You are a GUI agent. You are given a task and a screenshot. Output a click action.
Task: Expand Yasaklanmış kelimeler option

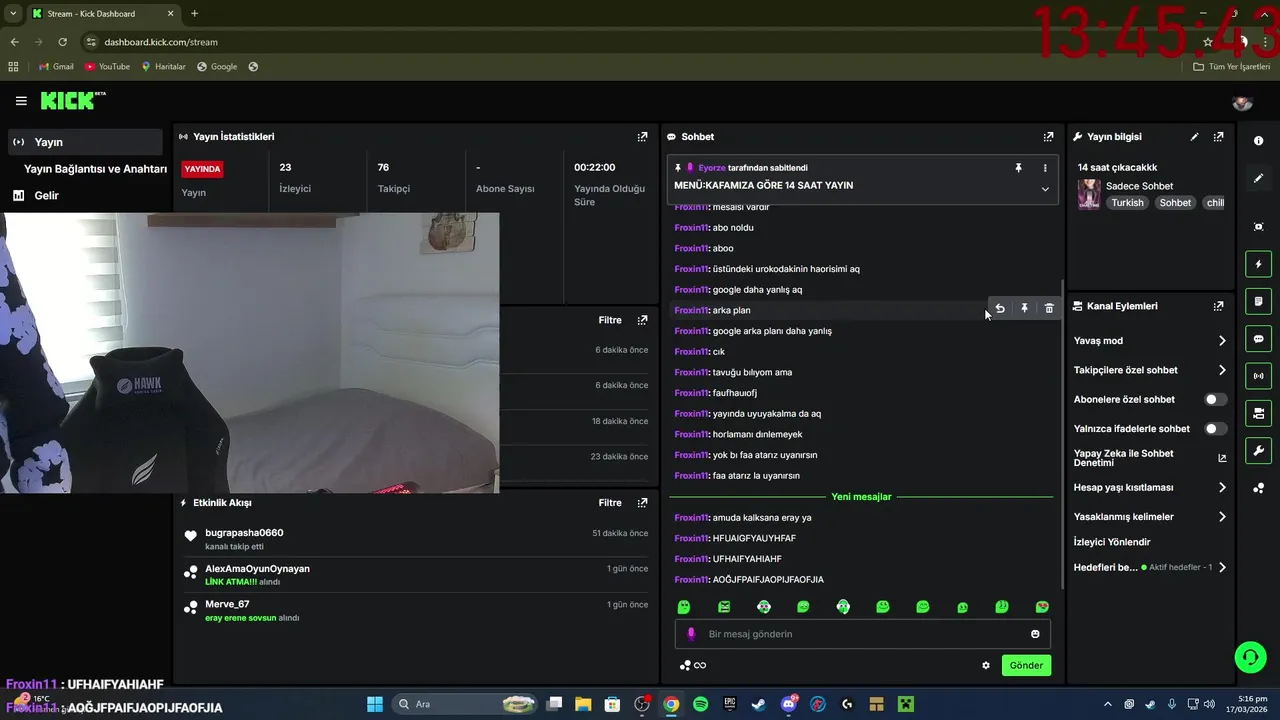[x=1150, y=517]
